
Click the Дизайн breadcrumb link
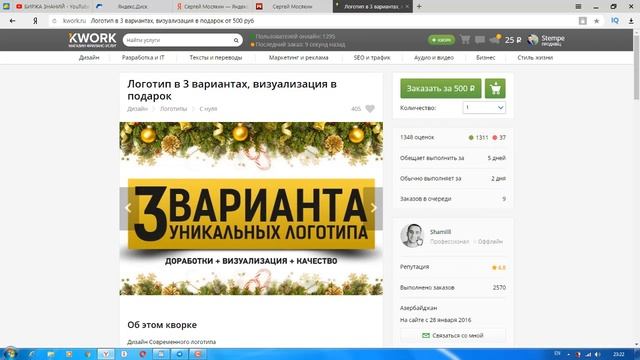[x=137, y=109]
